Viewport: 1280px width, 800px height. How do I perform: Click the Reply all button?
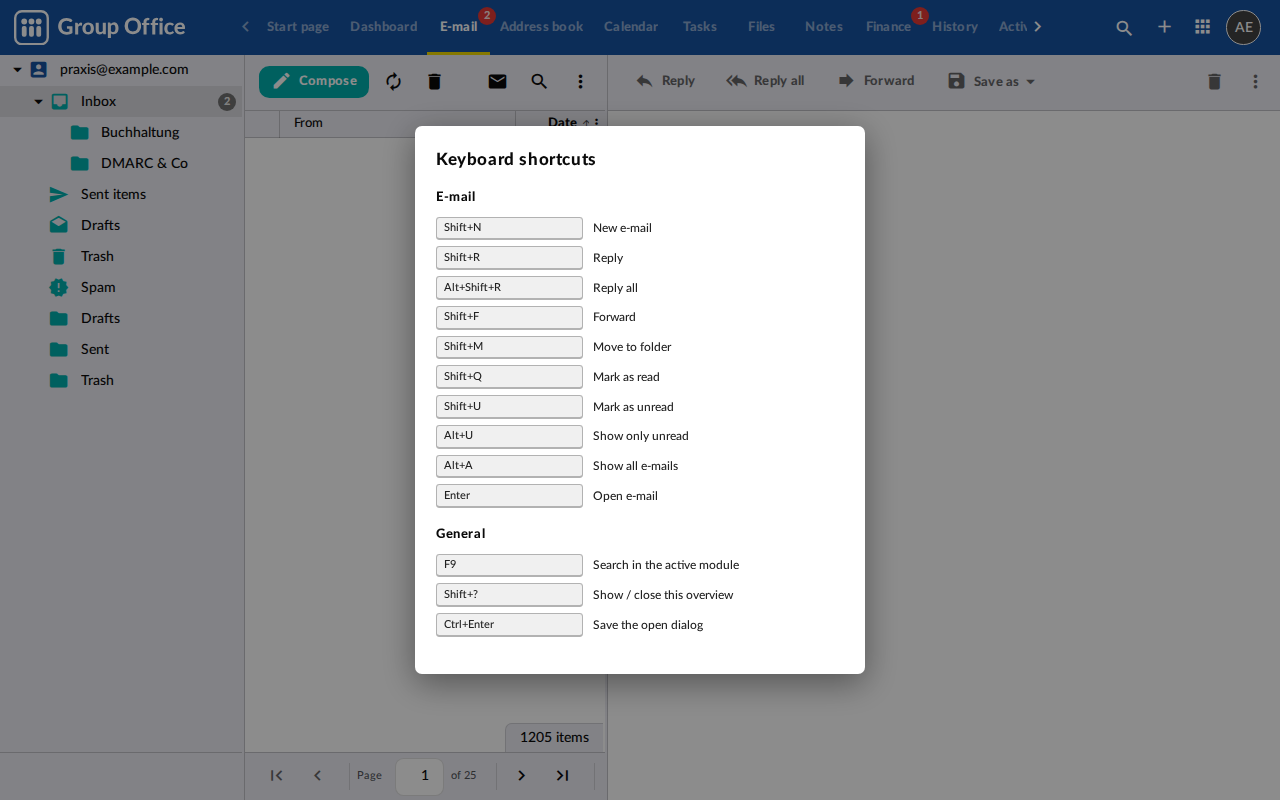[765, 81]
